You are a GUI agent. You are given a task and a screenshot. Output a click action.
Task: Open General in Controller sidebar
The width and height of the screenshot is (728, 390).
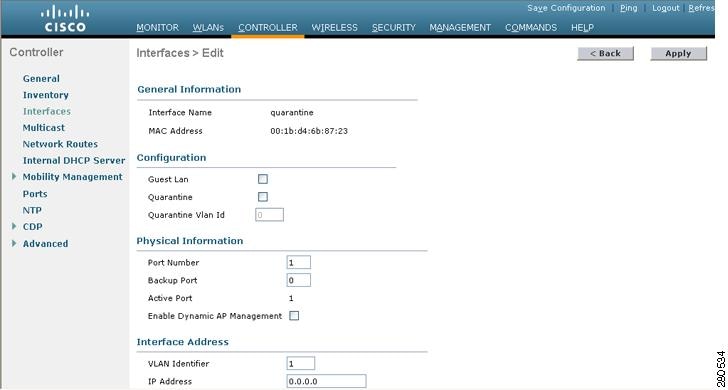pos(41,78)
